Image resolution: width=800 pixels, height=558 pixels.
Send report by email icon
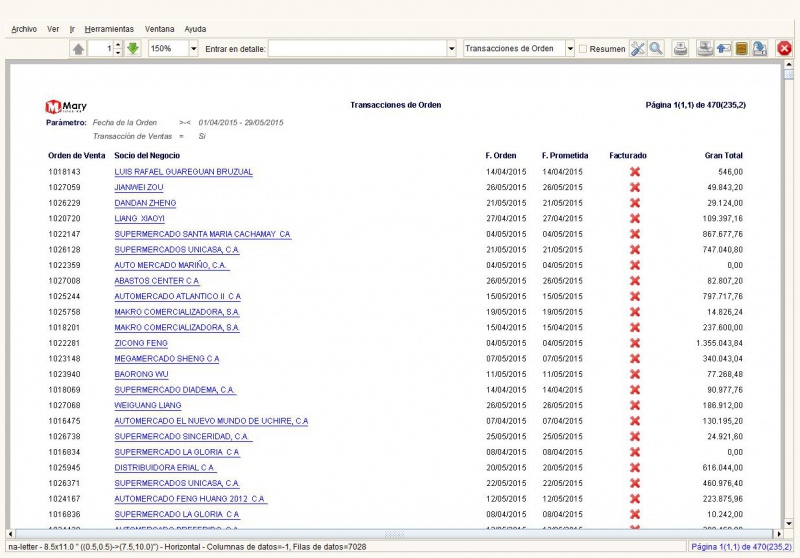point(723,49)
